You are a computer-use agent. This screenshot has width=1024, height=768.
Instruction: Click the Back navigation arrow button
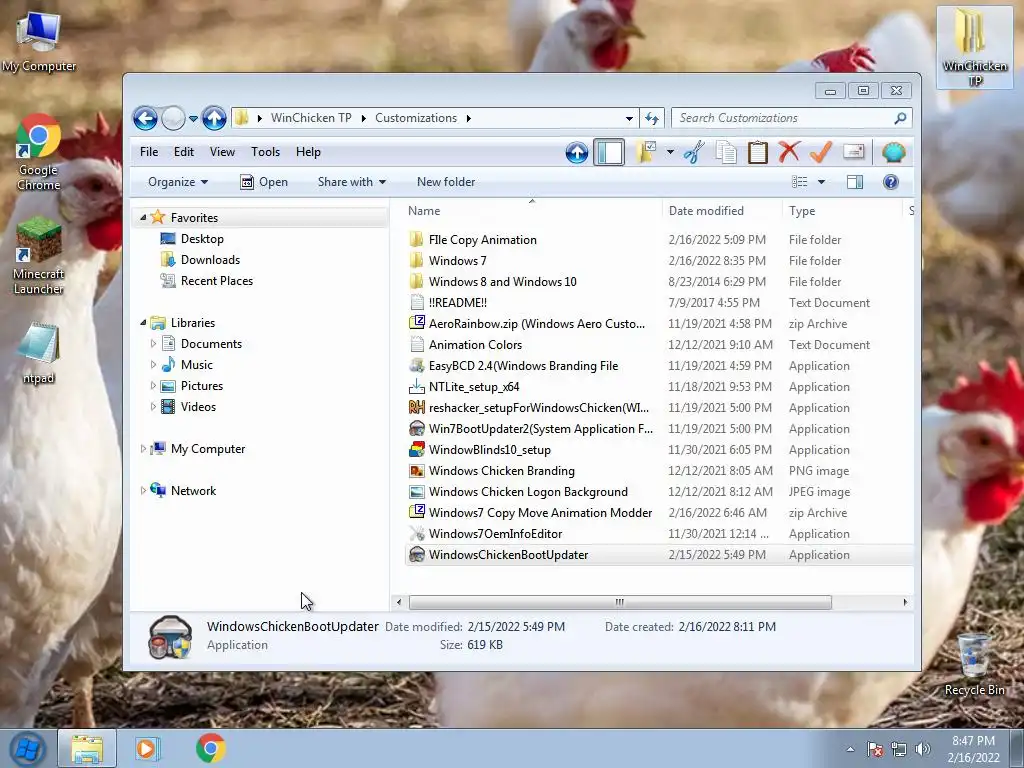point(145,118)
